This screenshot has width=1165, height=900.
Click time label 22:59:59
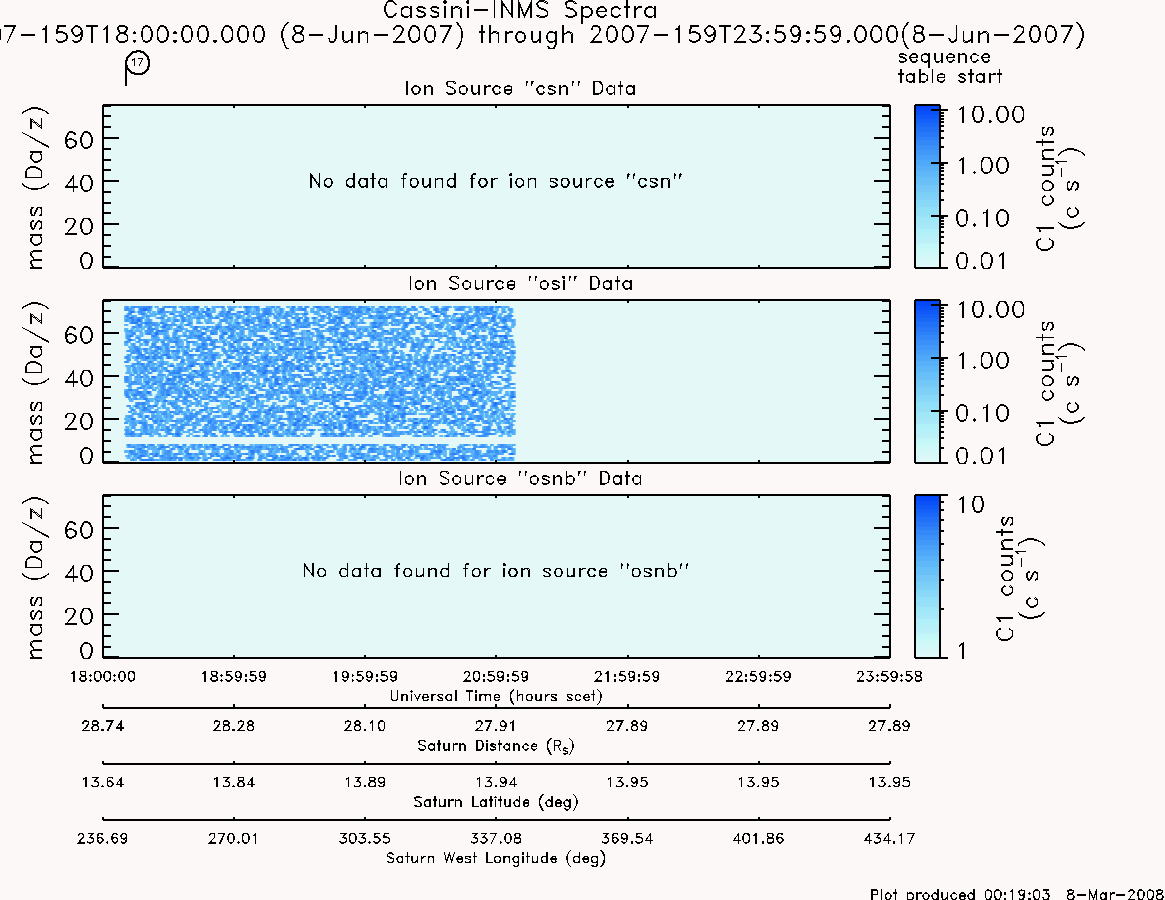tap(758, 676)
